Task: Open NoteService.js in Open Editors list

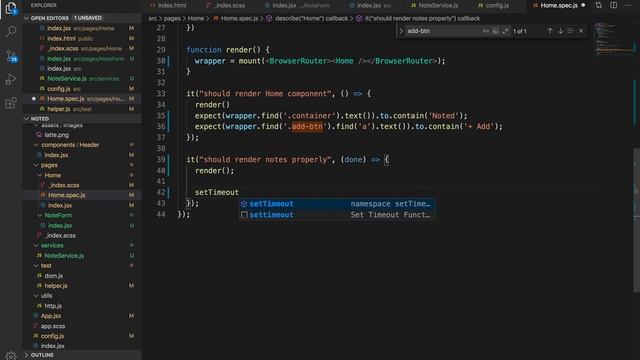Action: pyautogui.click(x=82, y=78)
